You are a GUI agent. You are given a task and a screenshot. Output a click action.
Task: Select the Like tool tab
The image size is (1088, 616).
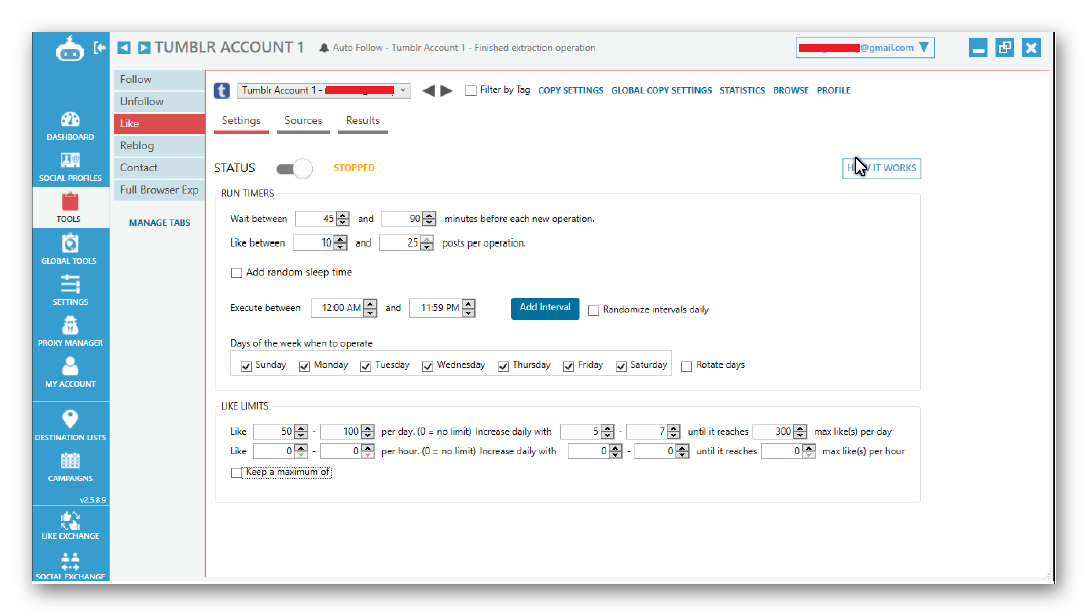tap(159, 123)
